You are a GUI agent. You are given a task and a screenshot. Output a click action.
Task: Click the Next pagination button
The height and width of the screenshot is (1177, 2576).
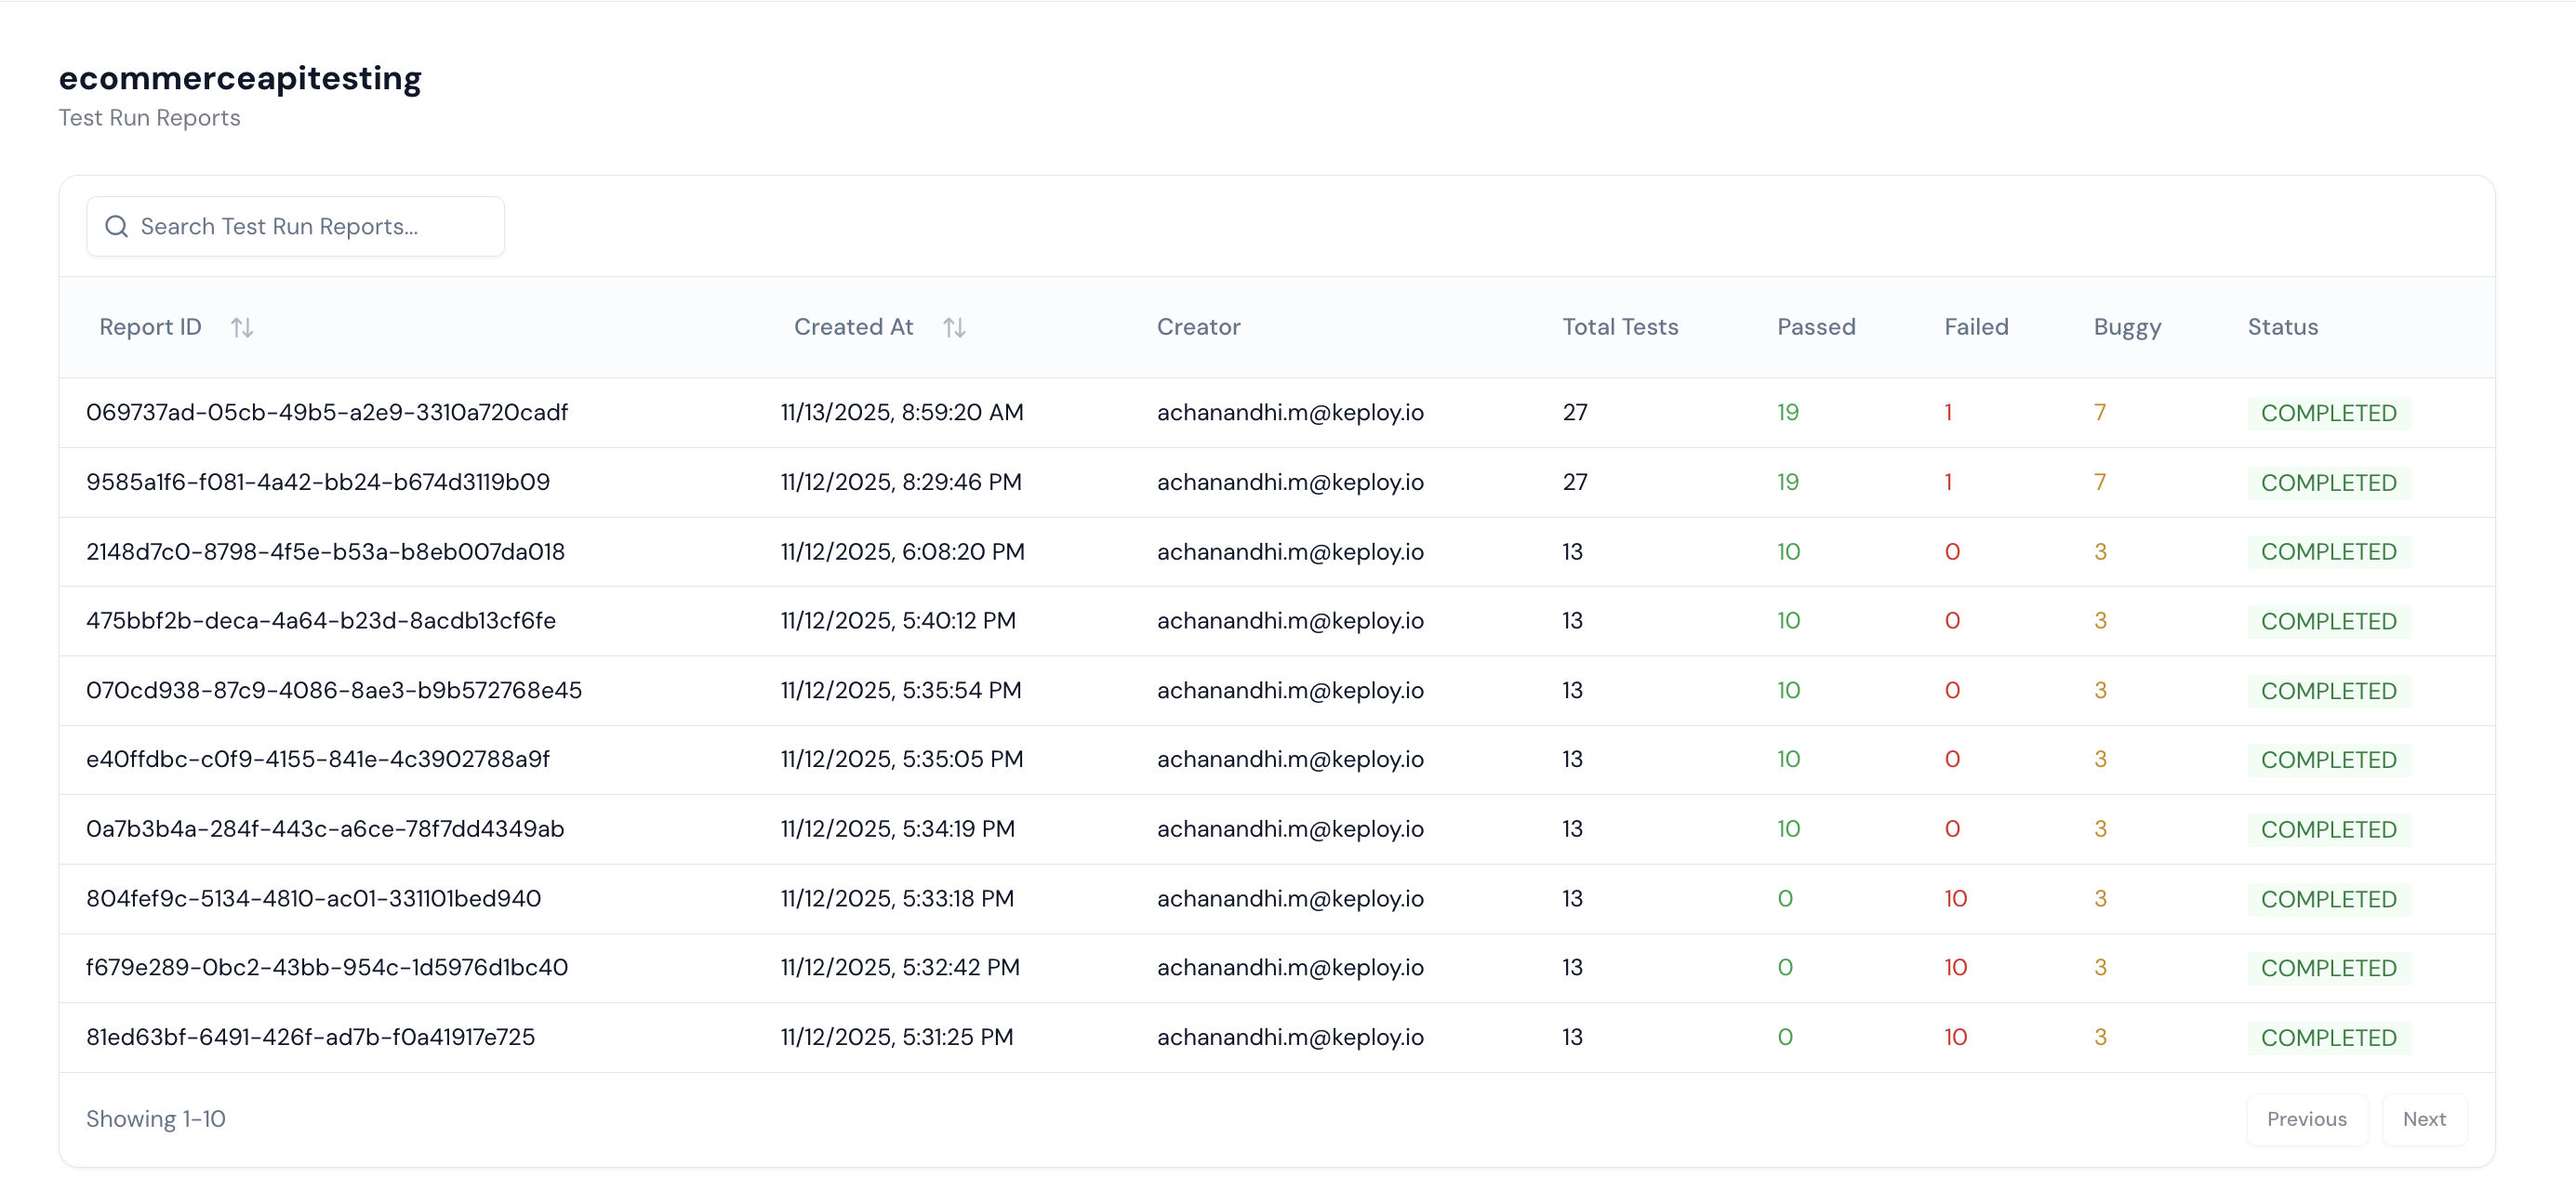point(2425,1119)
